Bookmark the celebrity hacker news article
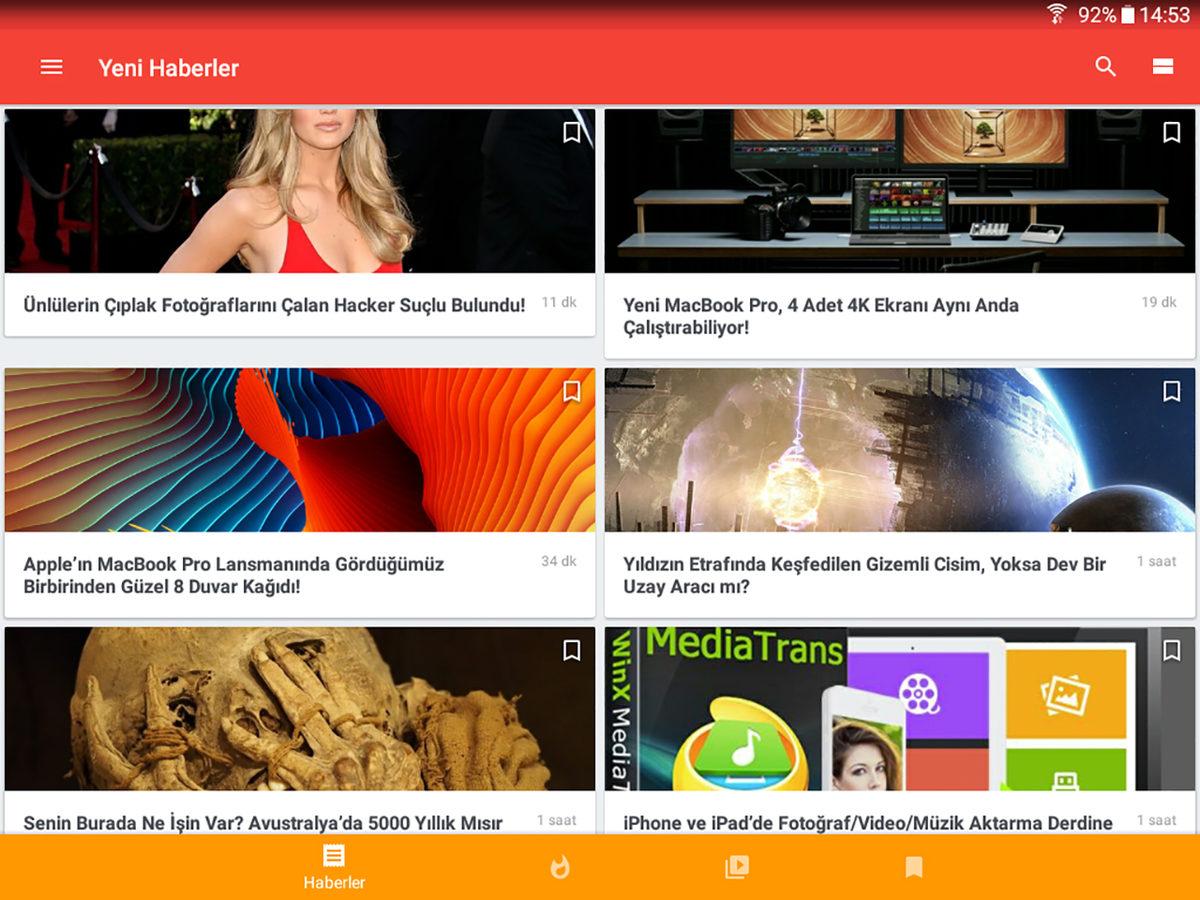Image resolution: width=1200 pixels, height=900 pixels. point(571,132)
